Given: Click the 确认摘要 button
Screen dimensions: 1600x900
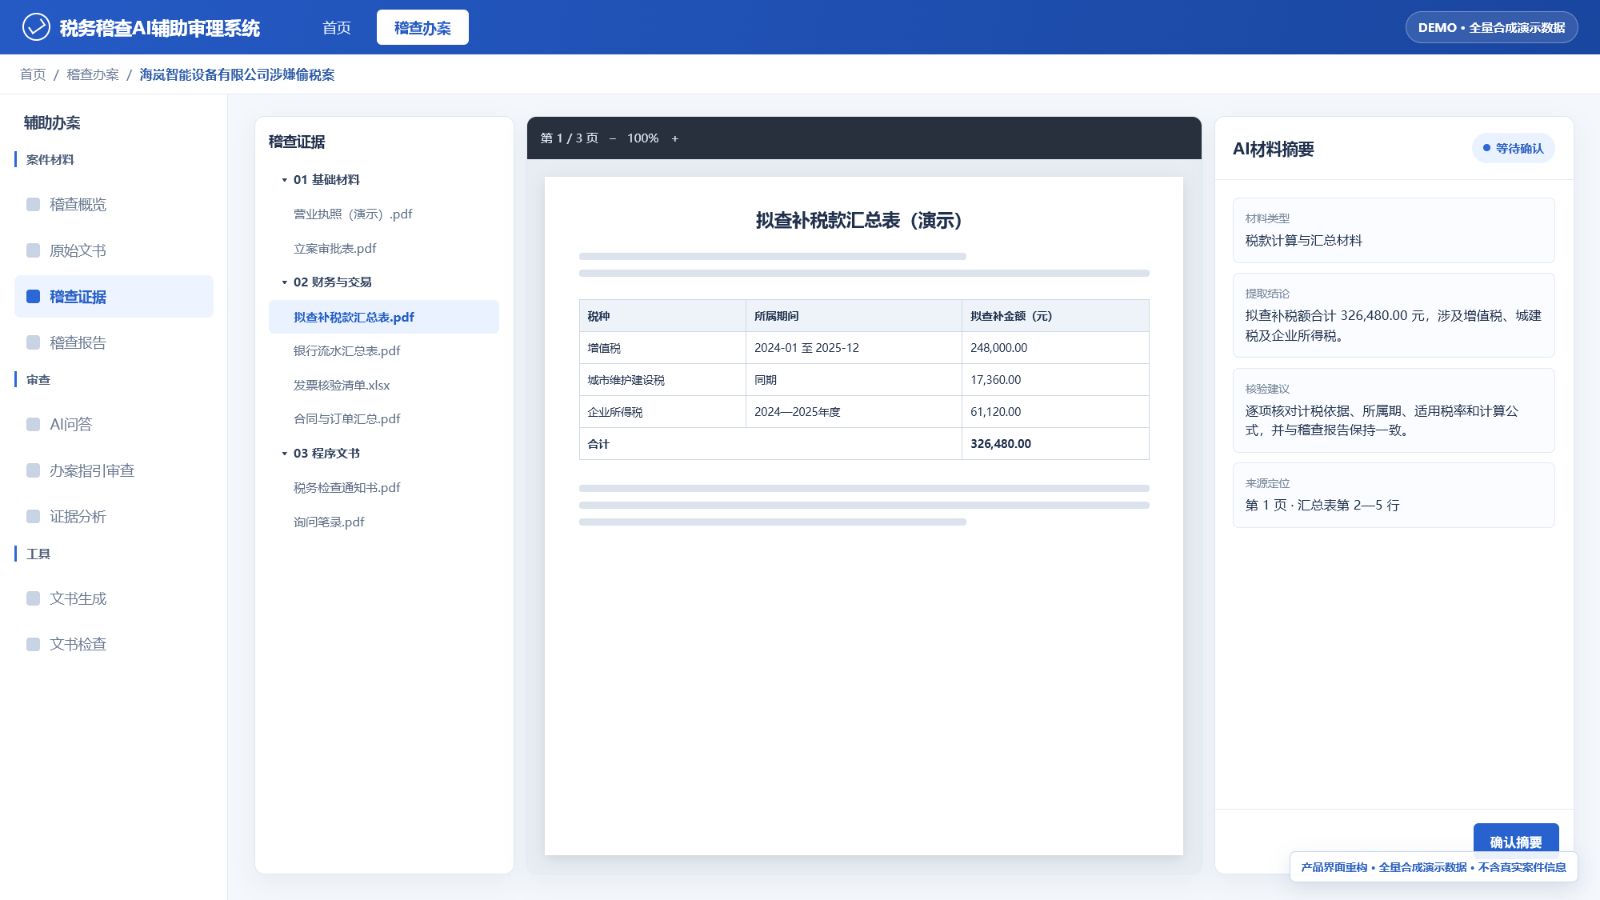Looking at the screenshot, I should [x=1516, y=842].
